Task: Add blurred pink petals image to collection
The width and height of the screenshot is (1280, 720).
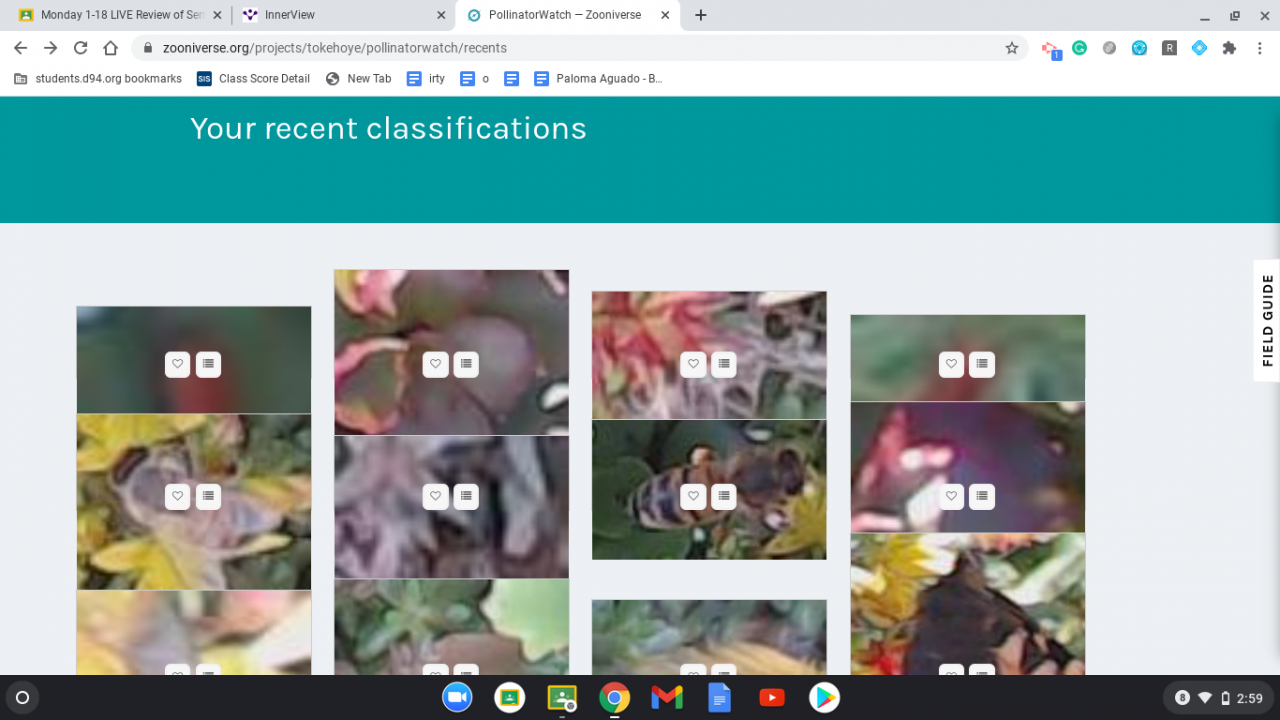Action: [x=466, y=364]
